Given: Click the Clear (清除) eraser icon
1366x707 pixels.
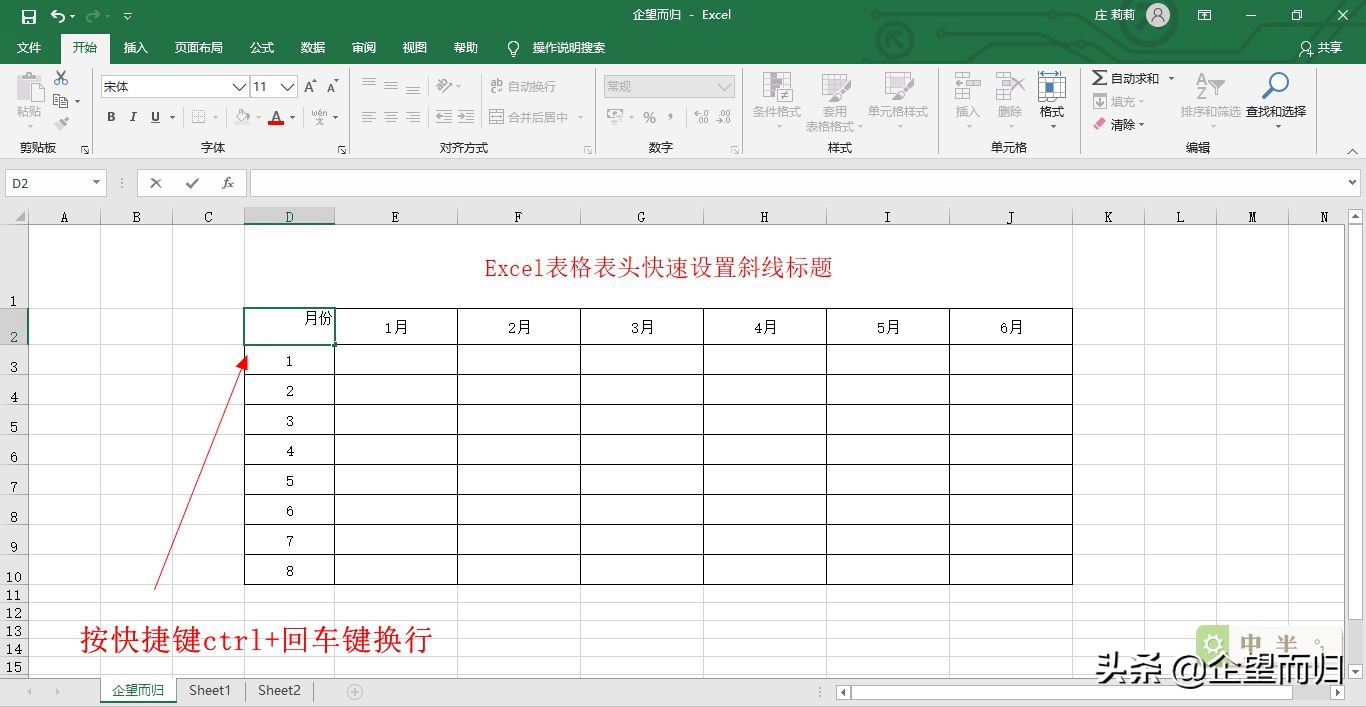Looking at the screenshot, I should (x=1100, y=124).
